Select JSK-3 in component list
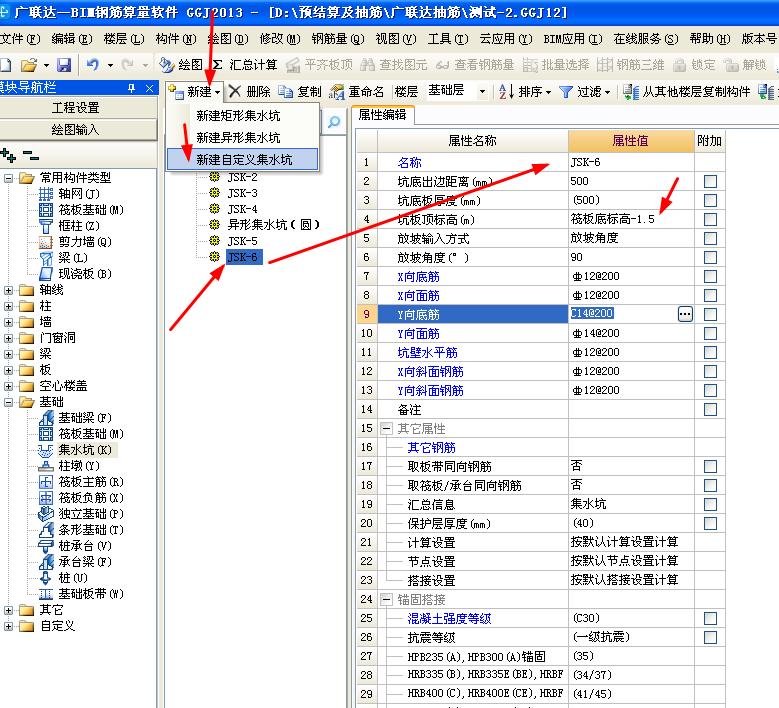779x708 pixels. click(x=242, y=193)
